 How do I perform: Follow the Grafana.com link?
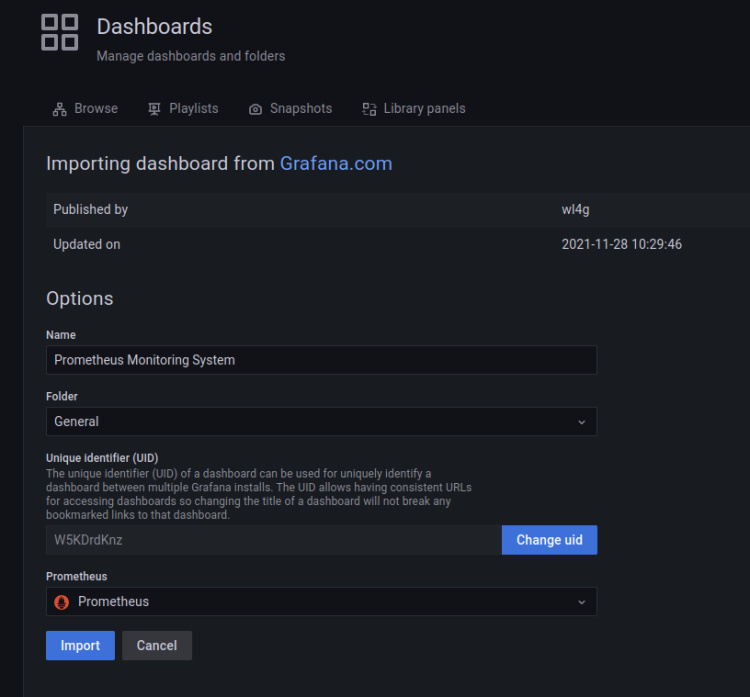point(336,164)
